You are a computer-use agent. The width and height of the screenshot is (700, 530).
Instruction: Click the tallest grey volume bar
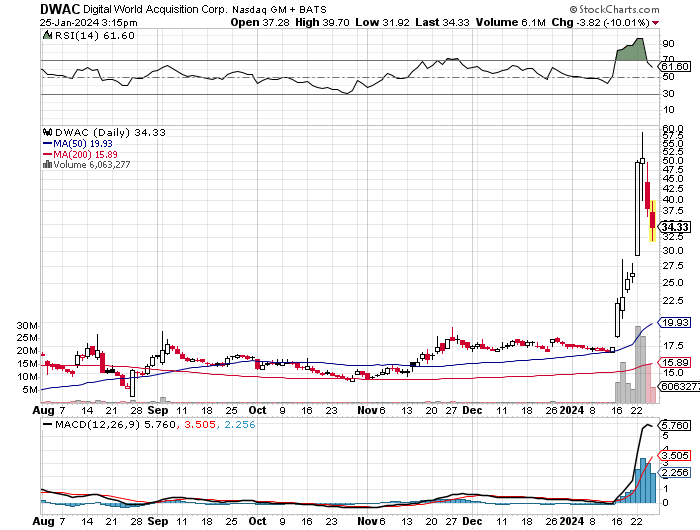(x=638, y=364)
